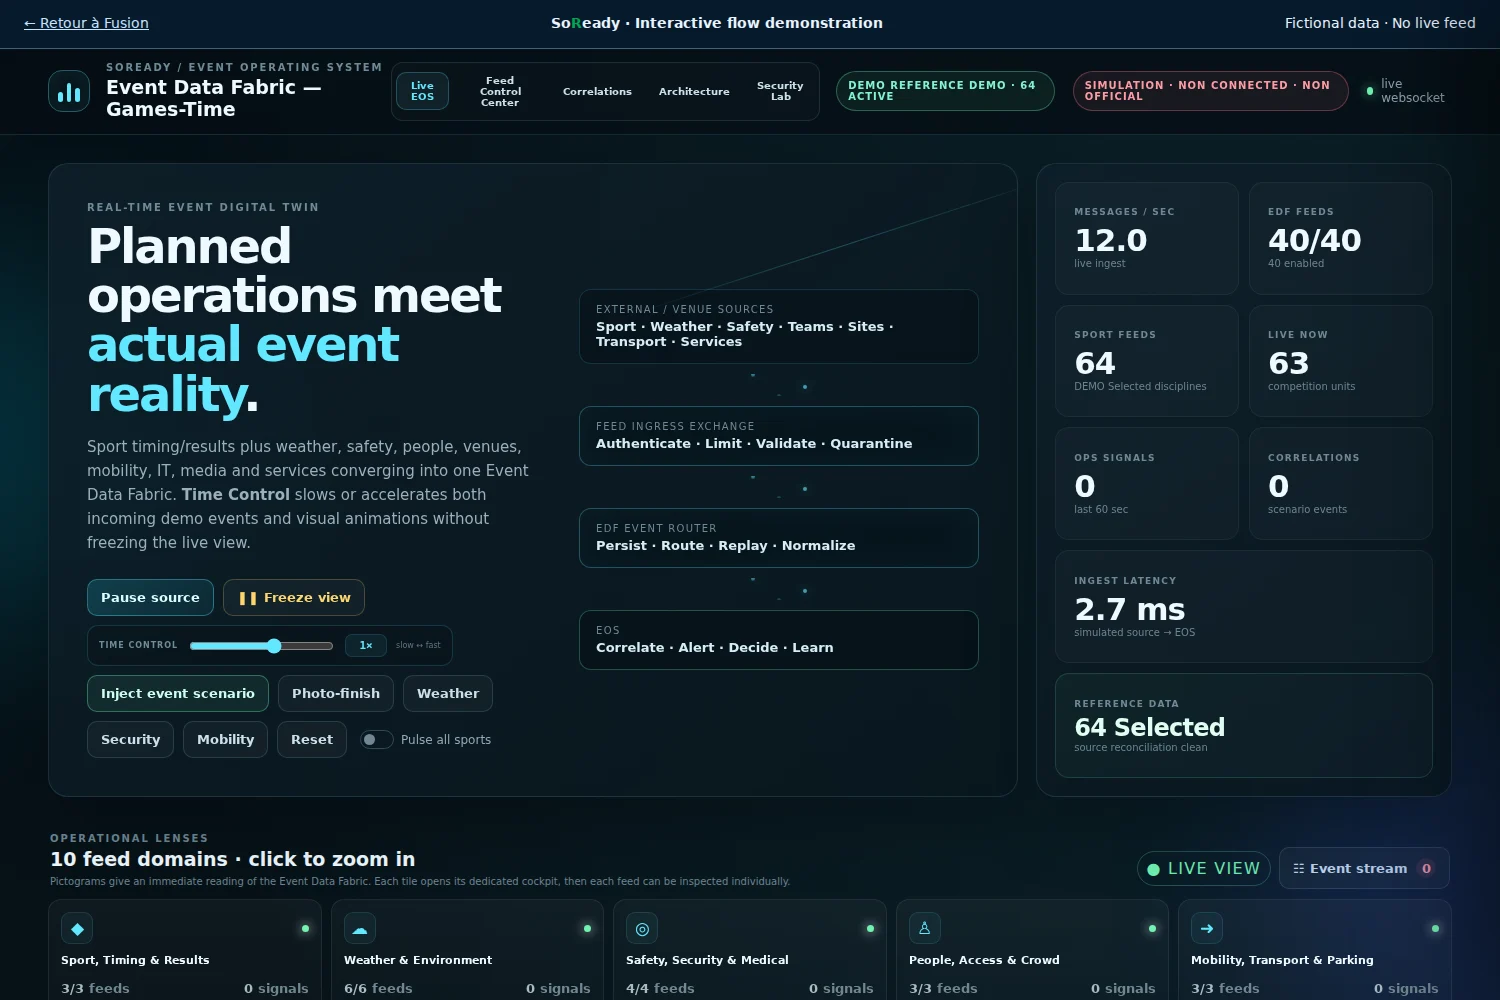The height and width of the screenshot is (1000, 1500).
Task: Open the Correlations tab
Action: pos(597,91)
